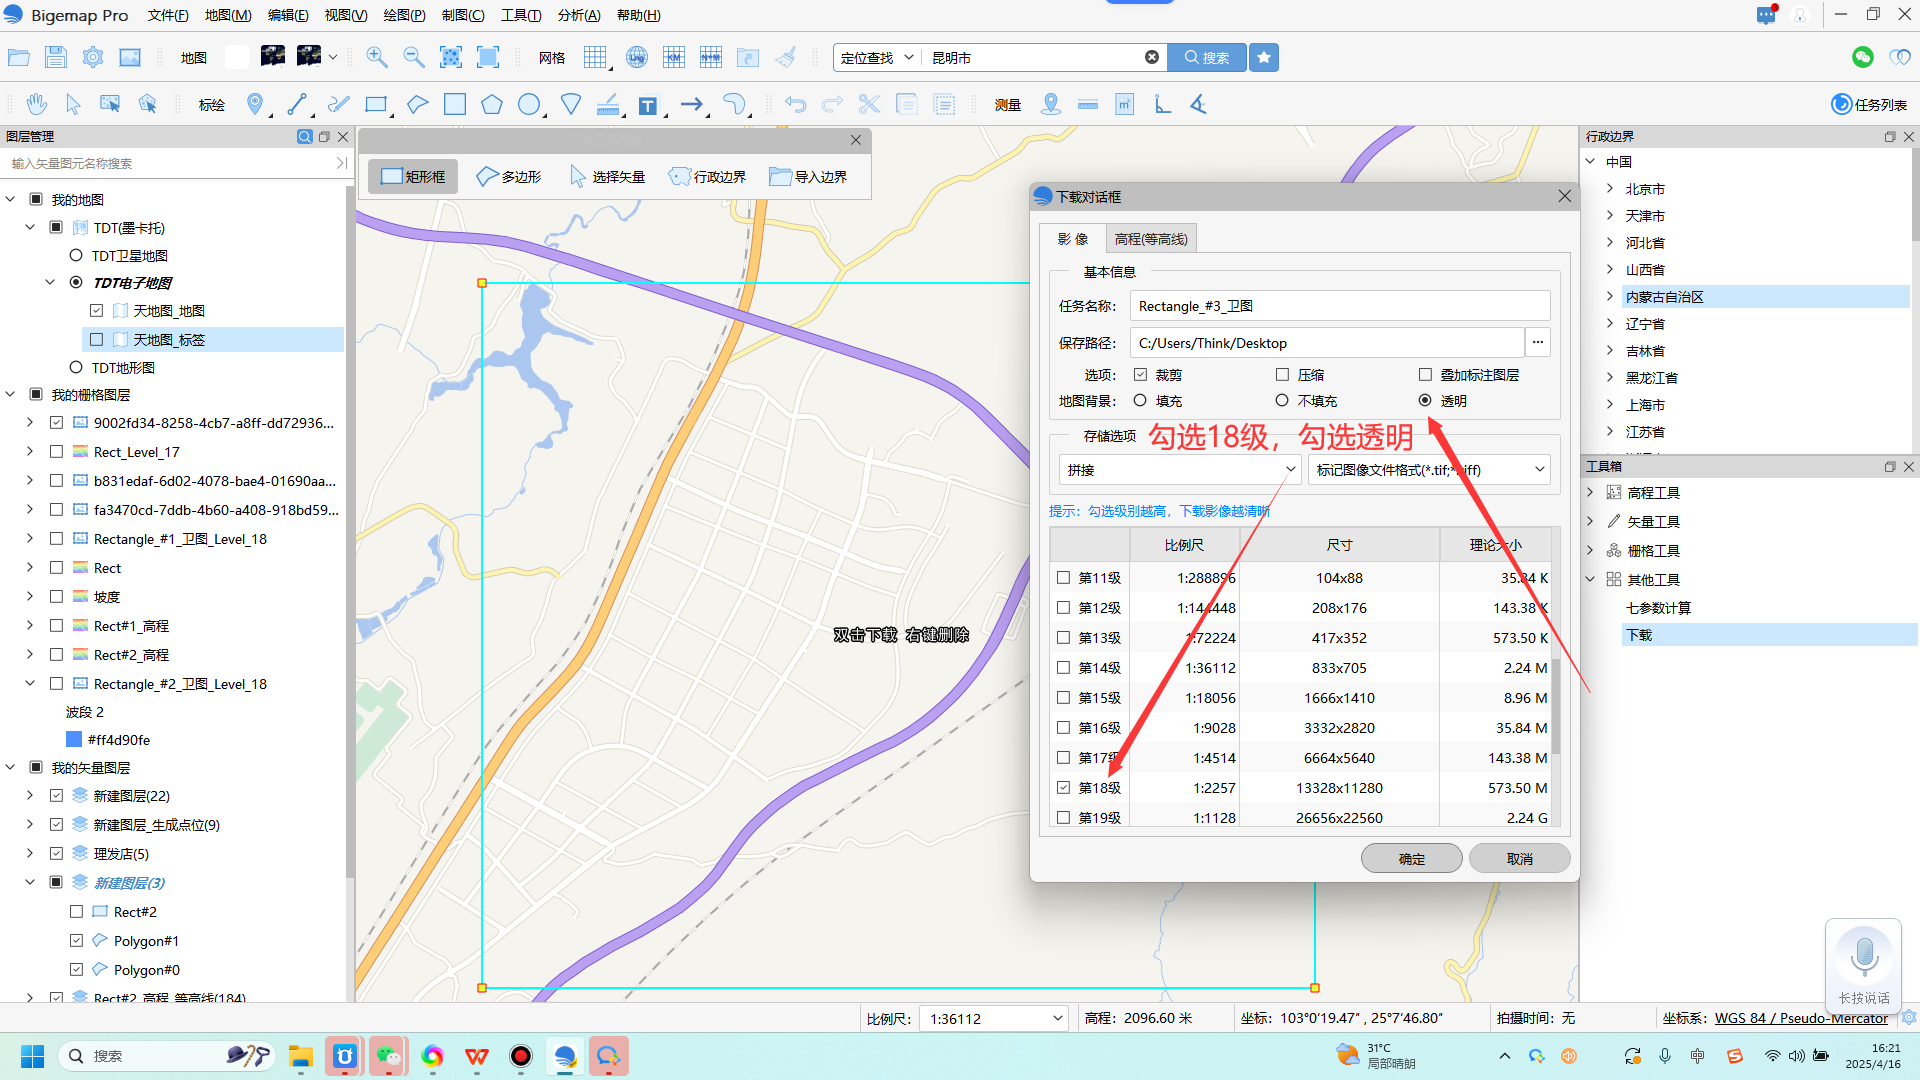Click the save disk icon
Viewport: 1920px width, 1080px height.
(x=55, y=57)
